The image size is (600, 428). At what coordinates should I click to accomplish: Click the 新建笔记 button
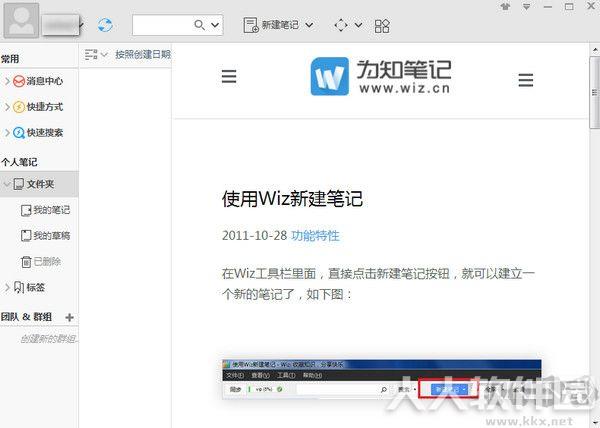[x=271, y=25]
